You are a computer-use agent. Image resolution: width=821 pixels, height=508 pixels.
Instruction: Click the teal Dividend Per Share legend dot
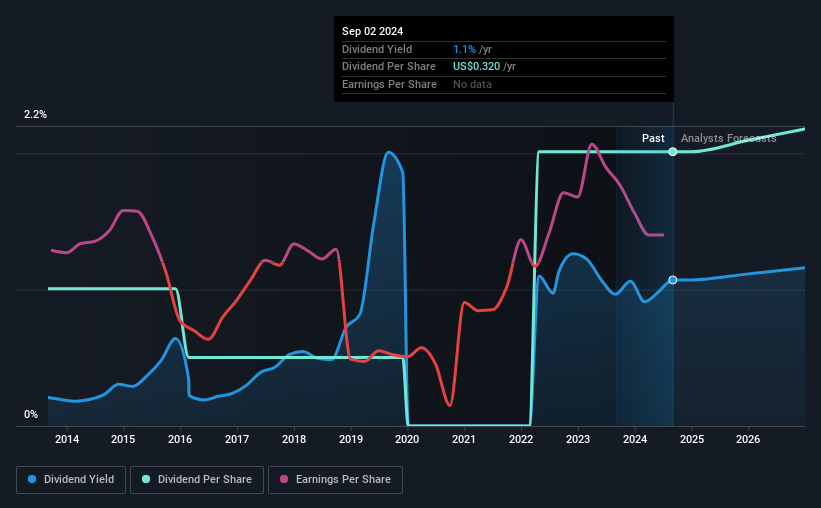[x=146, y=479]
